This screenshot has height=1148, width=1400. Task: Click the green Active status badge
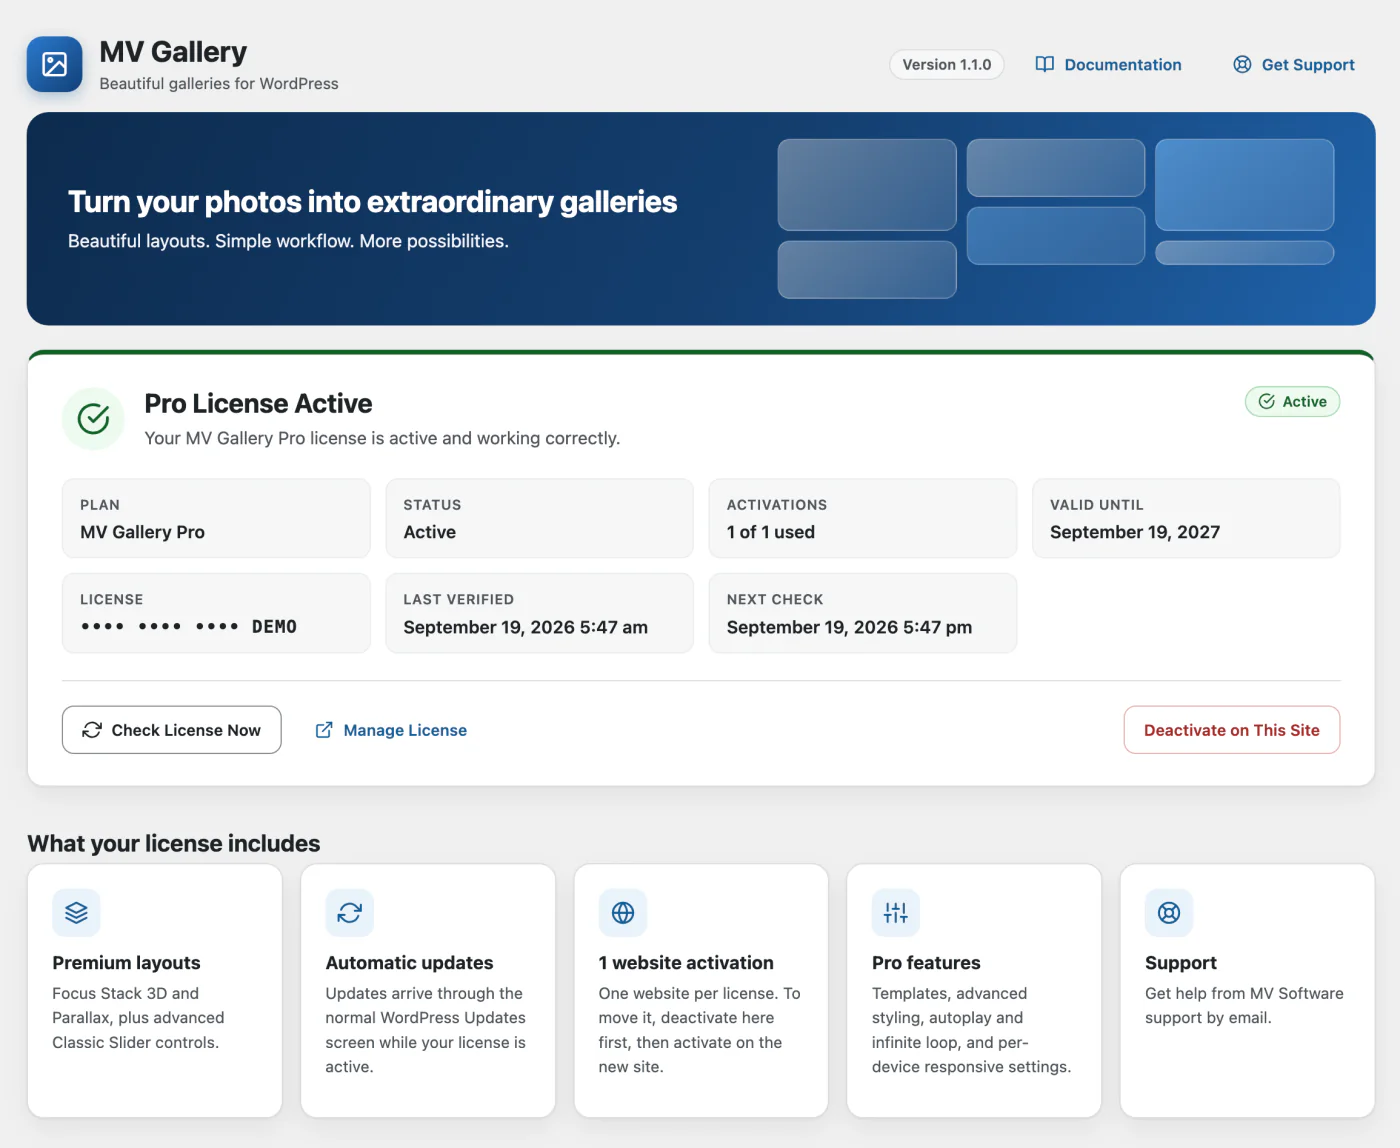pyautogui.click(x=1292, y=401)
